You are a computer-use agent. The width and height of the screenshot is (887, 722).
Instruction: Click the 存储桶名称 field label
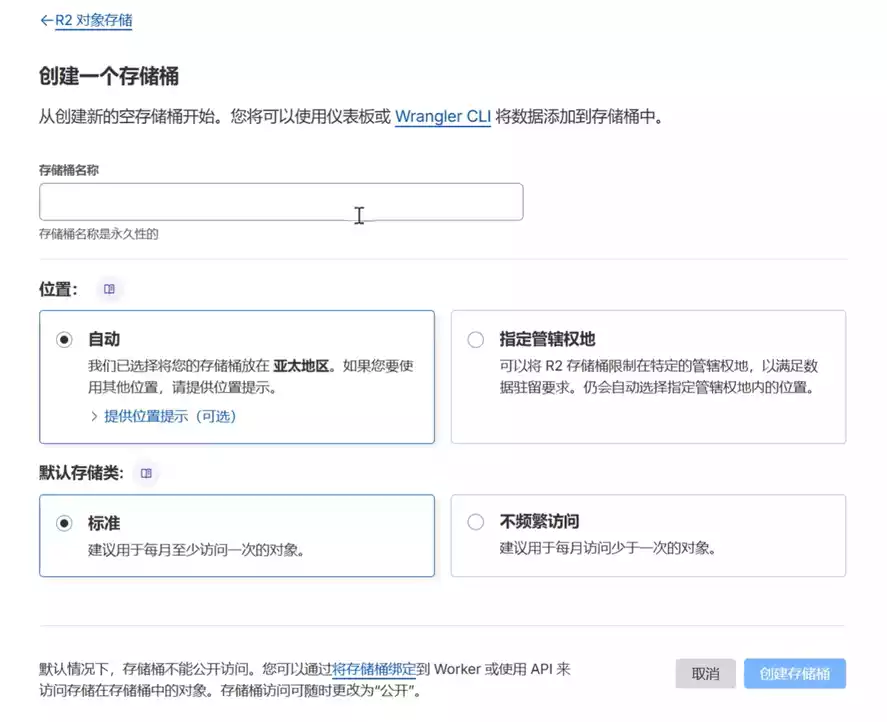click(x=68, y=170)
